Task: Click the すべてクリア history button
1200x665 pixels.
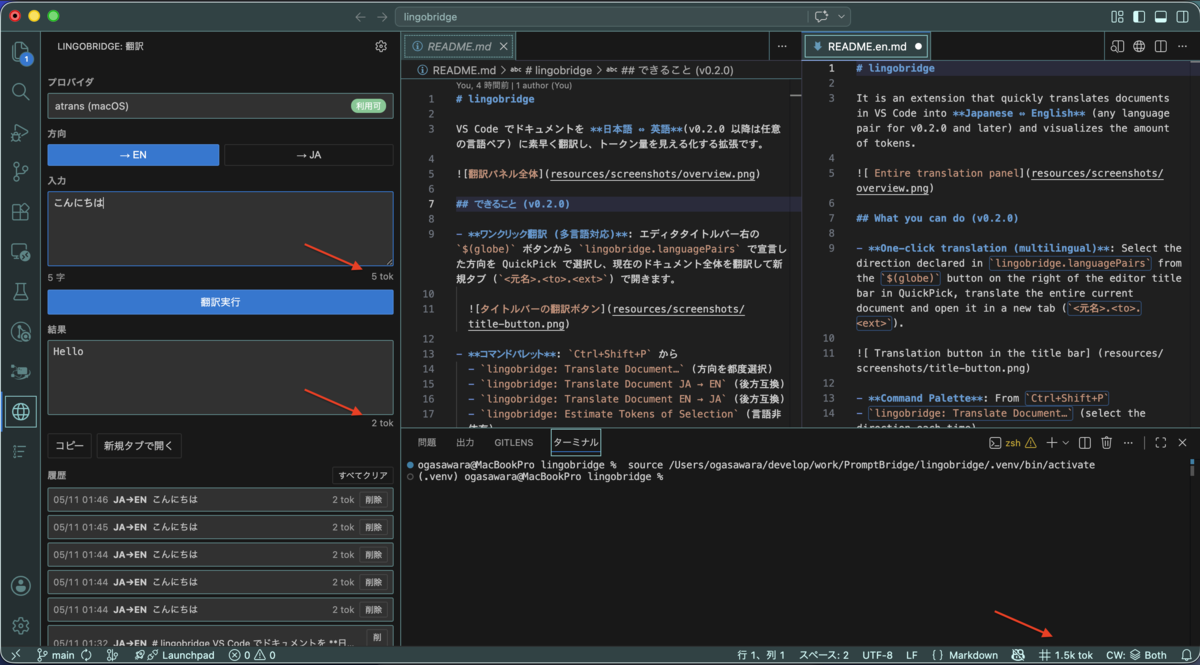Action: pos(362,476)
